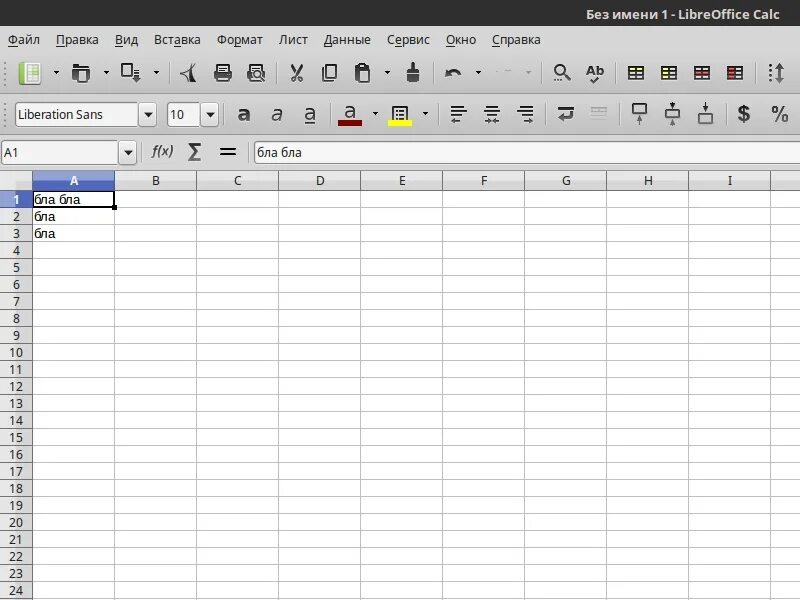
Task: Open the font color palette arrow
Action: tap(376, 113)
